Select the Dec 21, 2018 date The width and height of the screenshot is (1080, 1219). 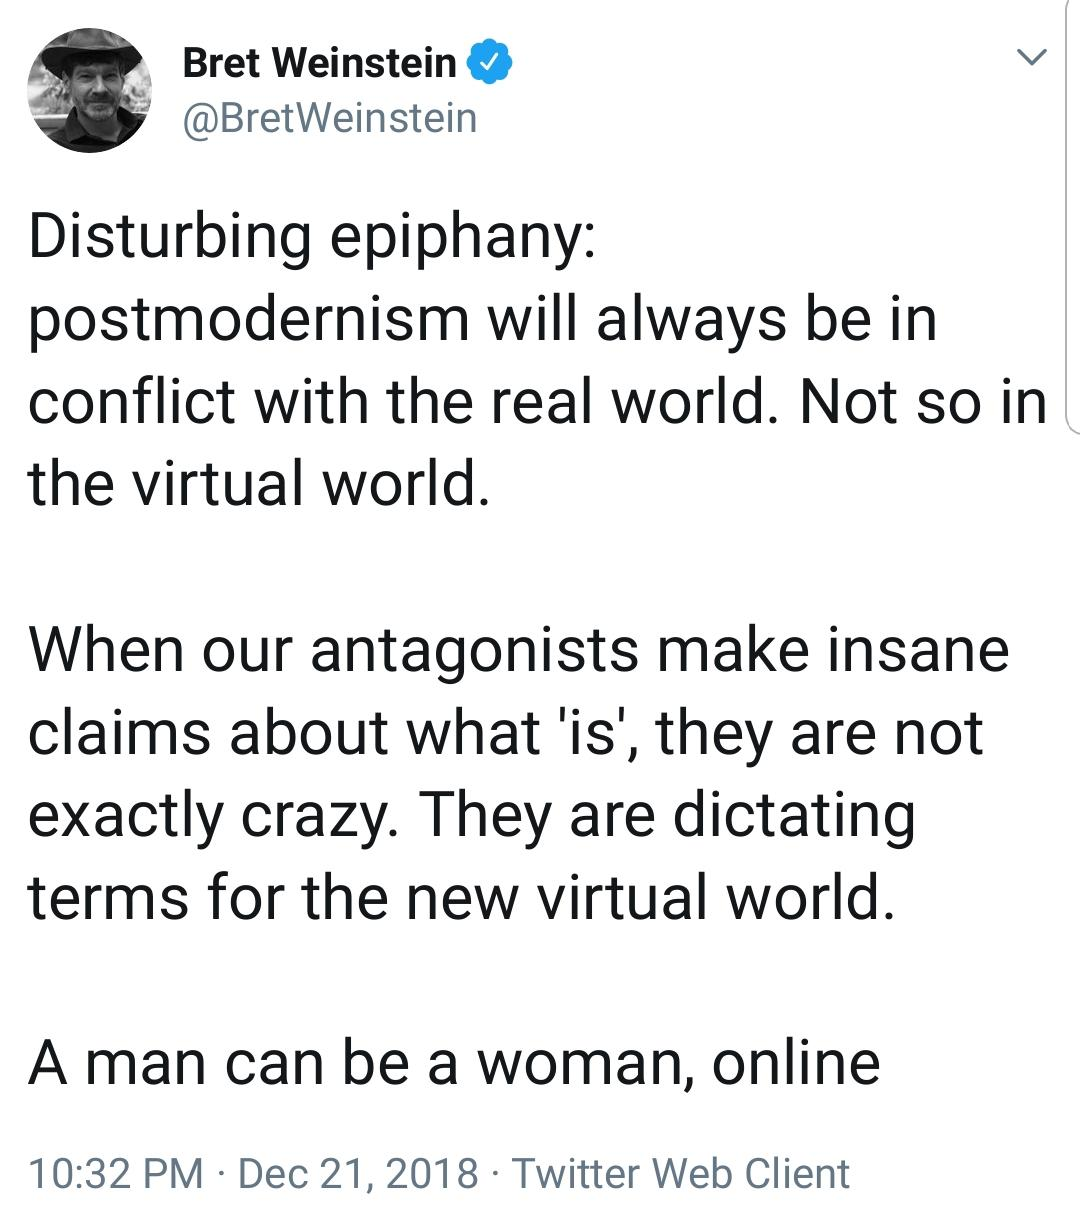click(x=358, y=1173)
